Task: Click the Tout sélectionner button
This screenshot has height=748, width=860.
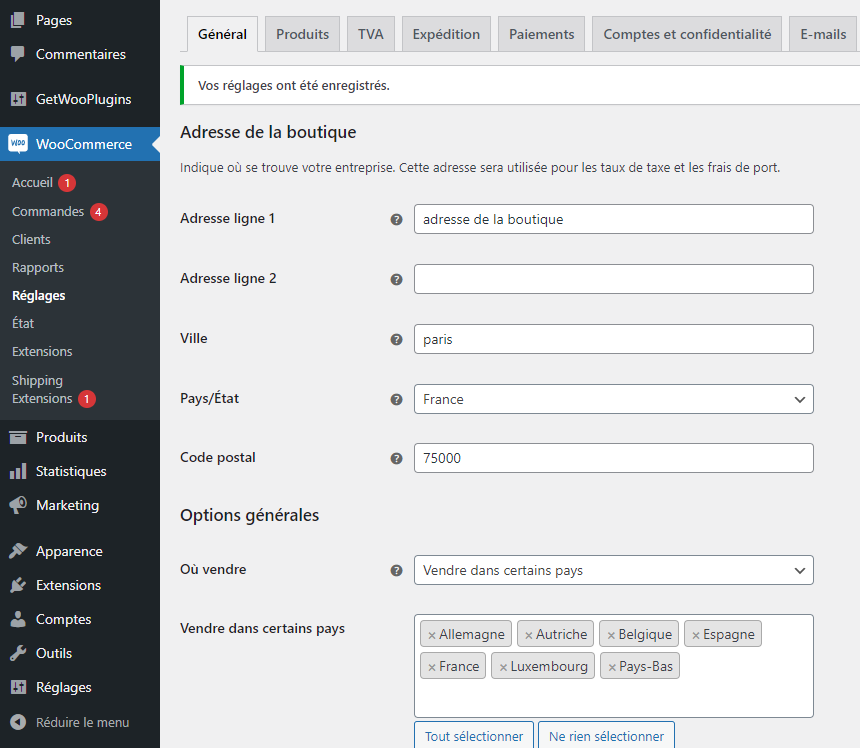Action: coord(474,736)
